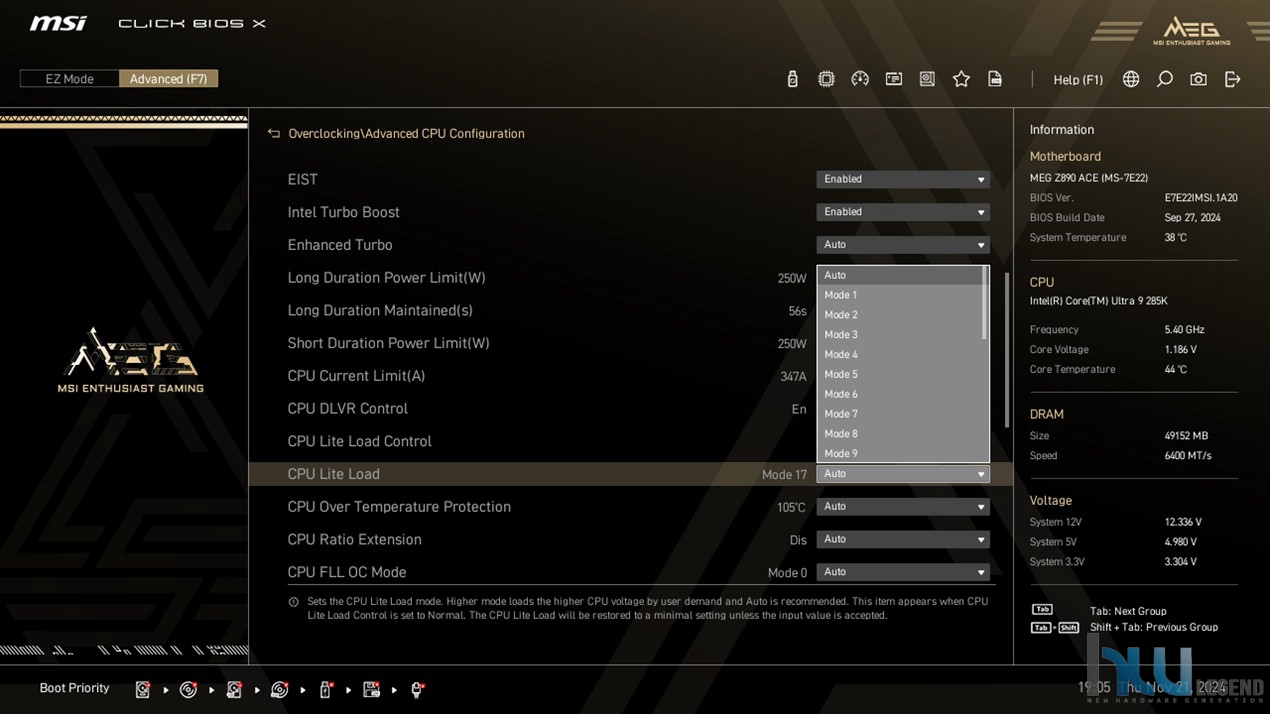Image resolution: width=1270 pixels, height=714 pixels.
Task: Switch to Advanced (F7) tab
Action: [x=168, y=79]
